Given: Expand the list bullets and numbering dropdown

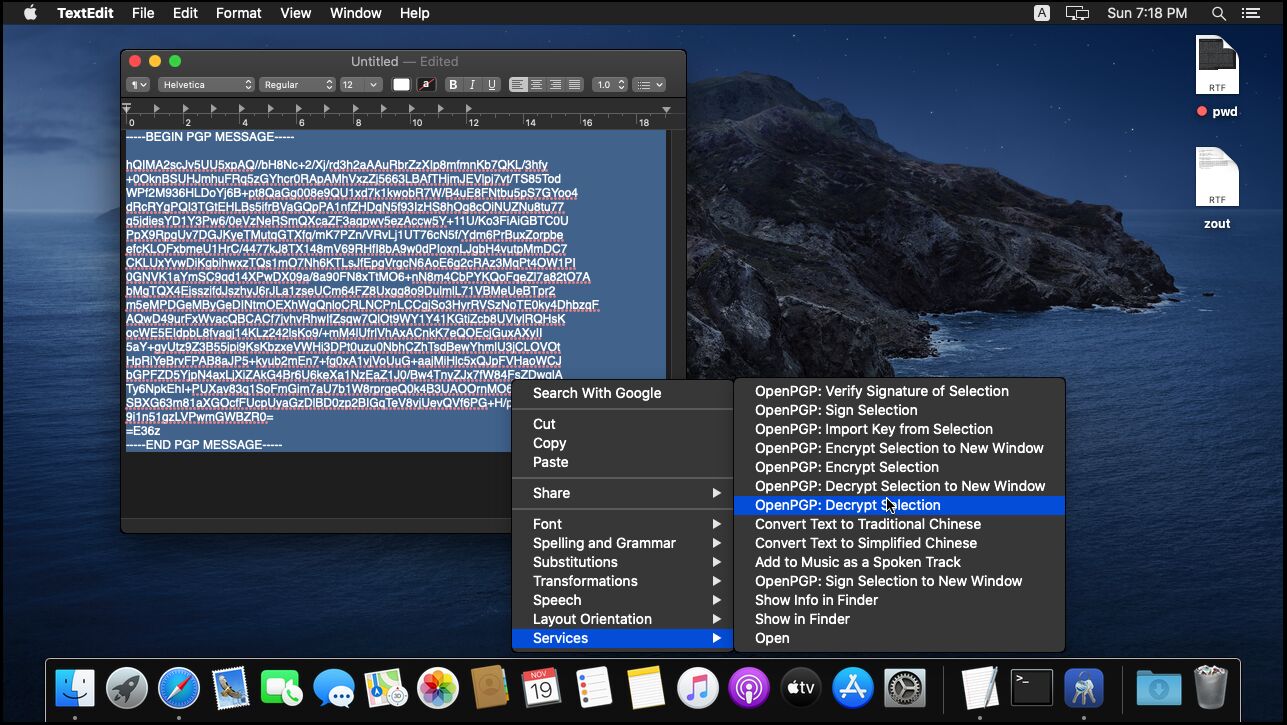Looking at the screenshot, I should 649,85.
